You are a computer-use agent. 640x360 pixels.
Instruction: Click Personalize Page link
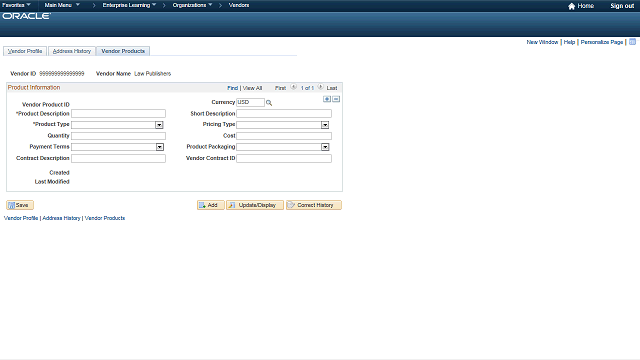(602, 42)
